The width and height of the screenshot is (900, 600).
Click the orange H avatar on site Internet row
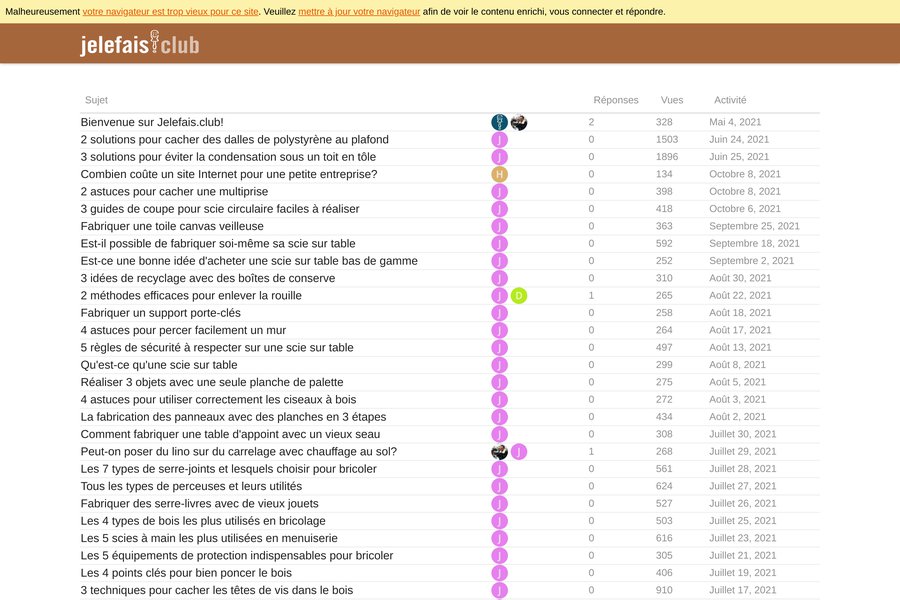(499, 174)
